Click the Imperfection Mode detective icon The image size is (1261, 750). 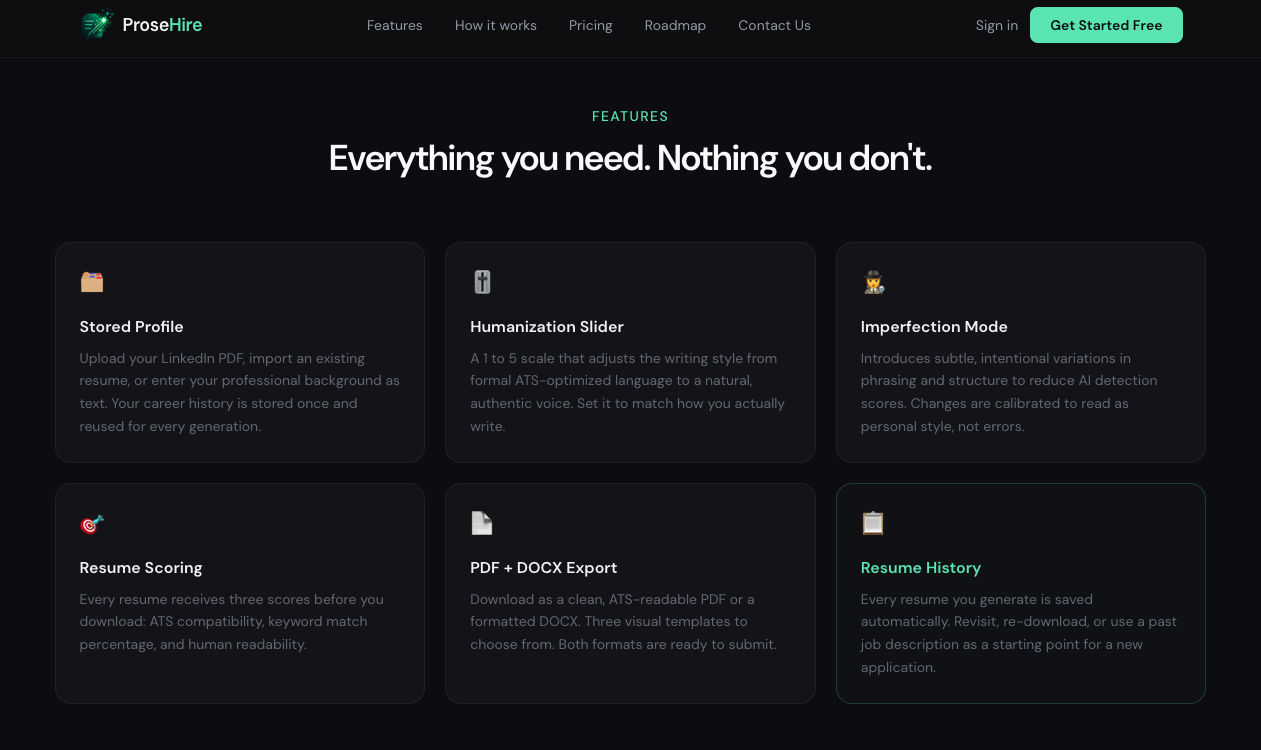(873, 282)
